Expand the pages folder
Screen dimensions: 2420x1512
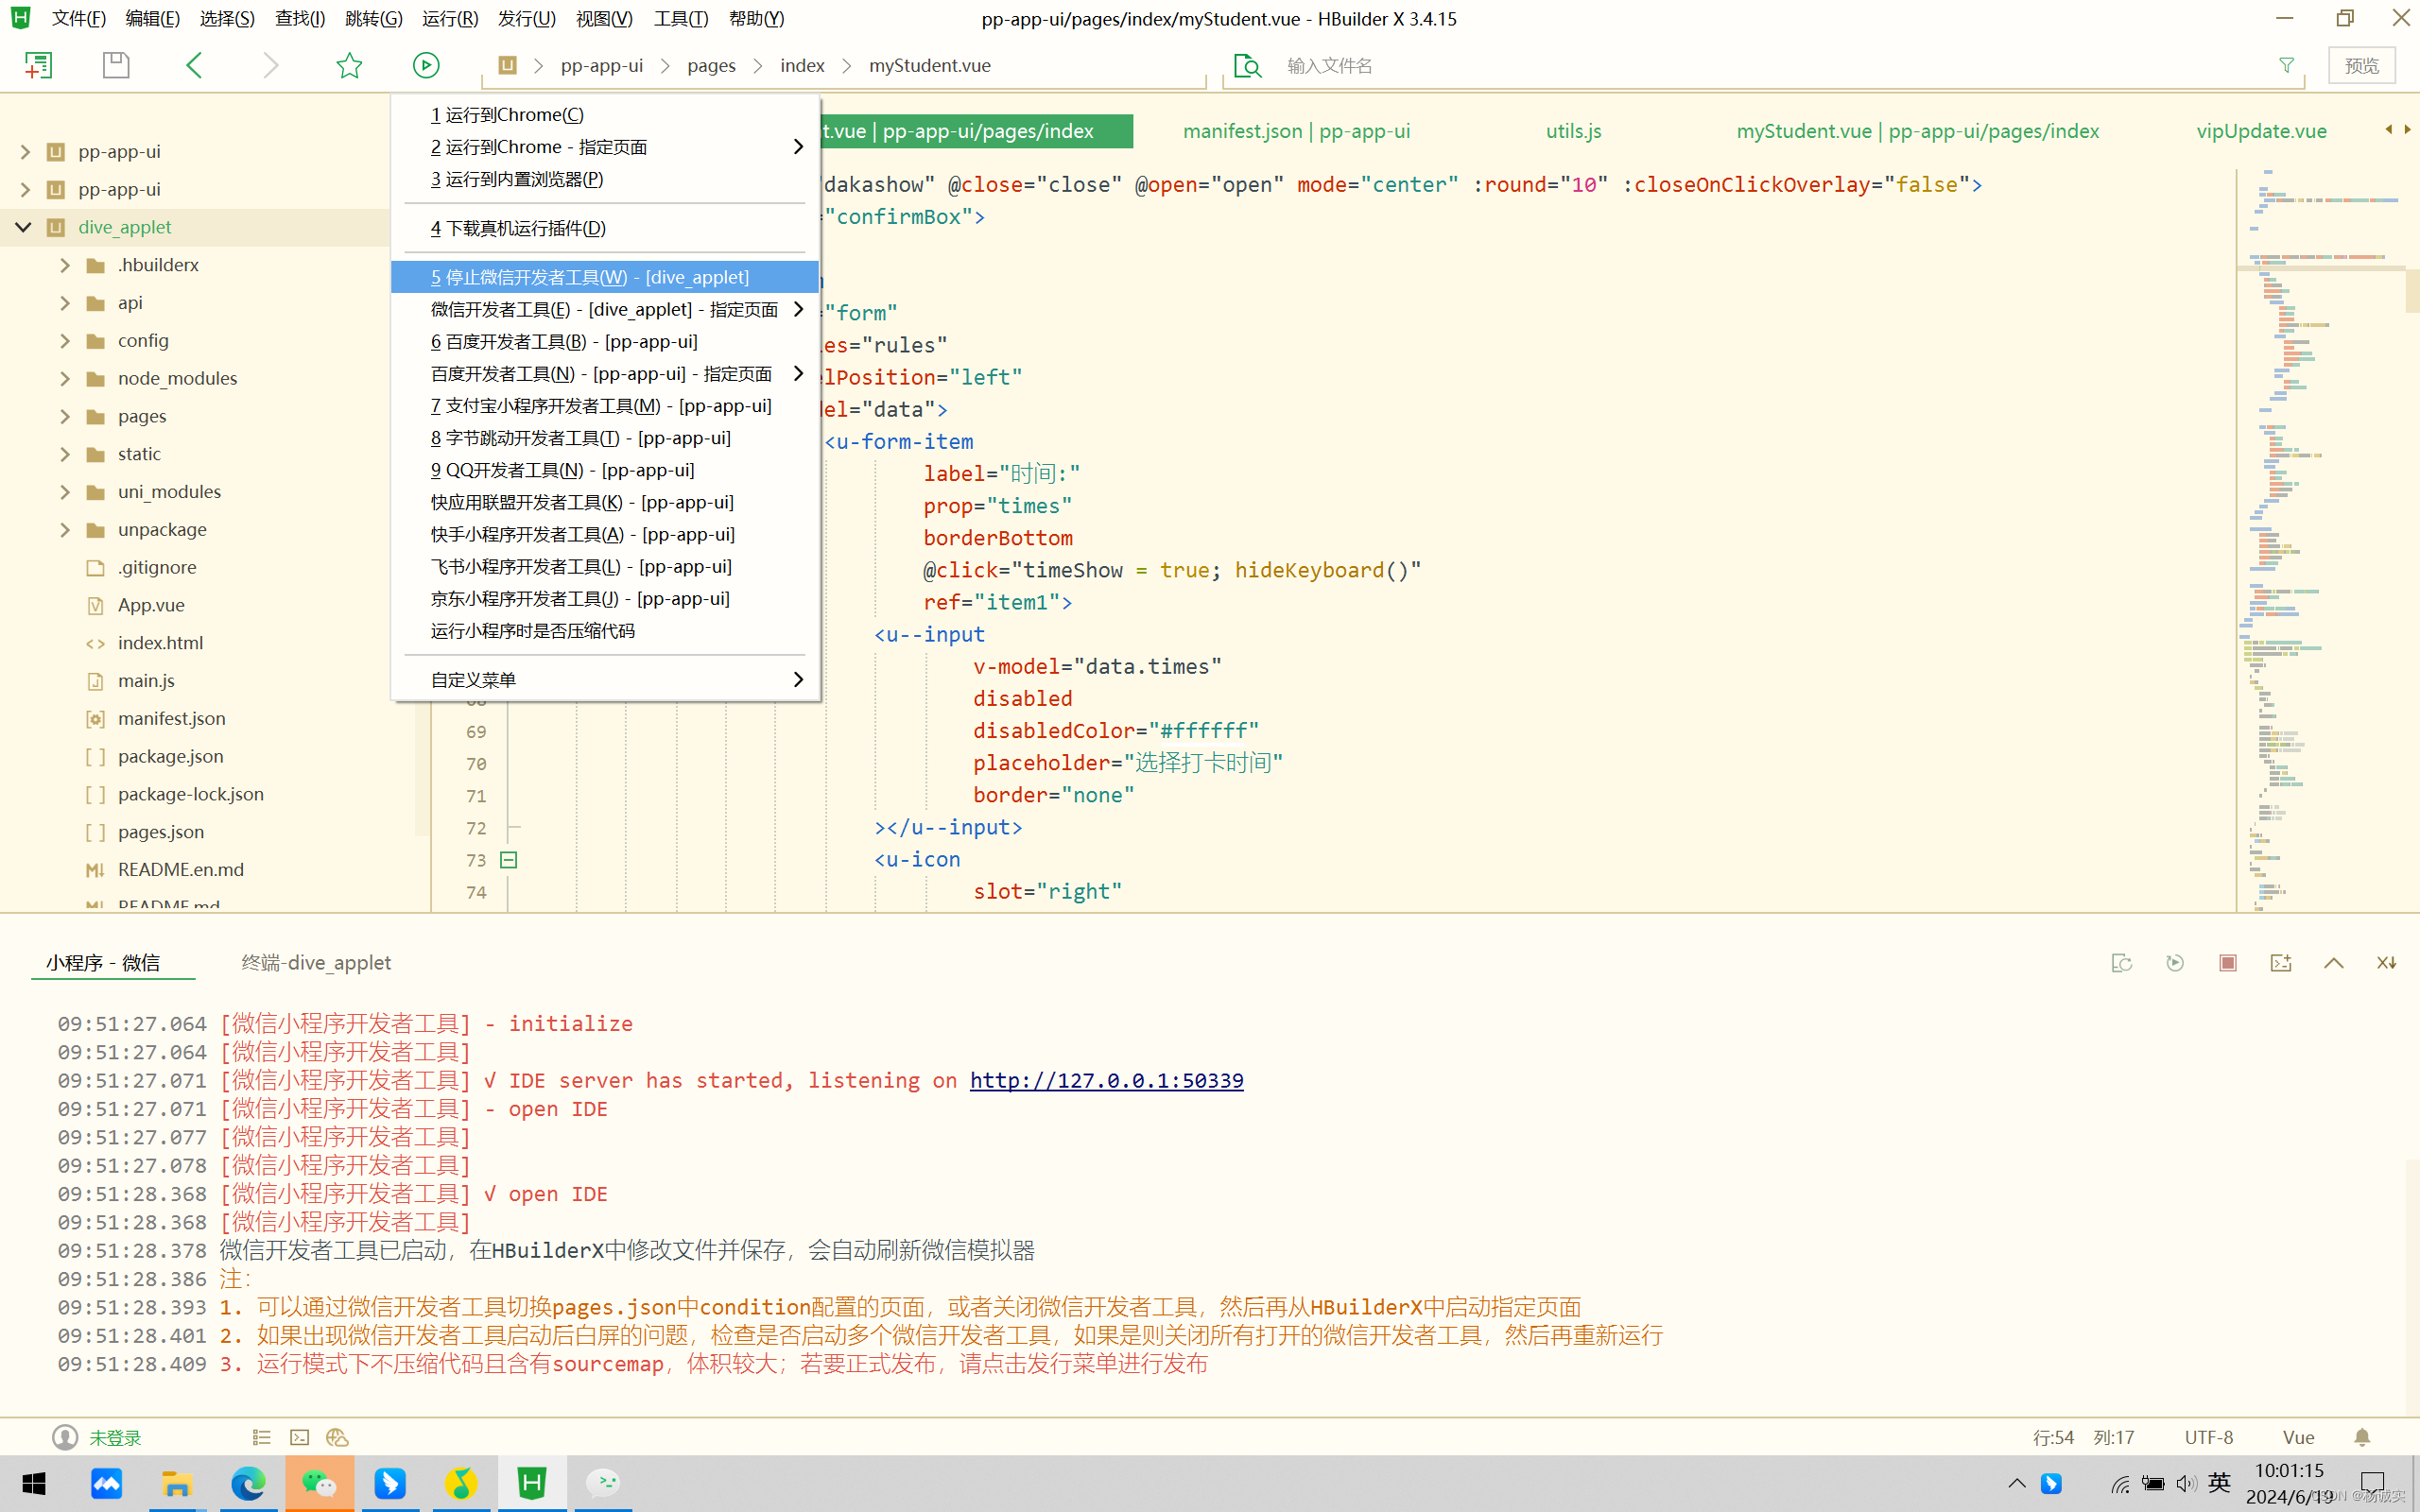pos(65,416)
